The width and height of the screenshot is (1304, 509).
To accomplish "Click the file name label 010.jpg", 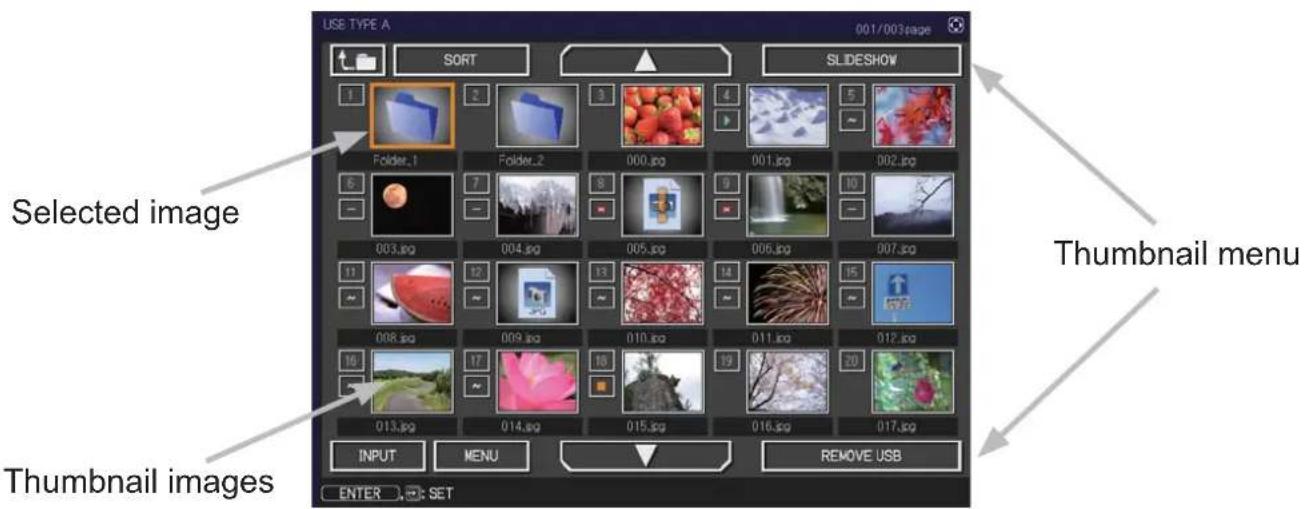I will [646, 337].
